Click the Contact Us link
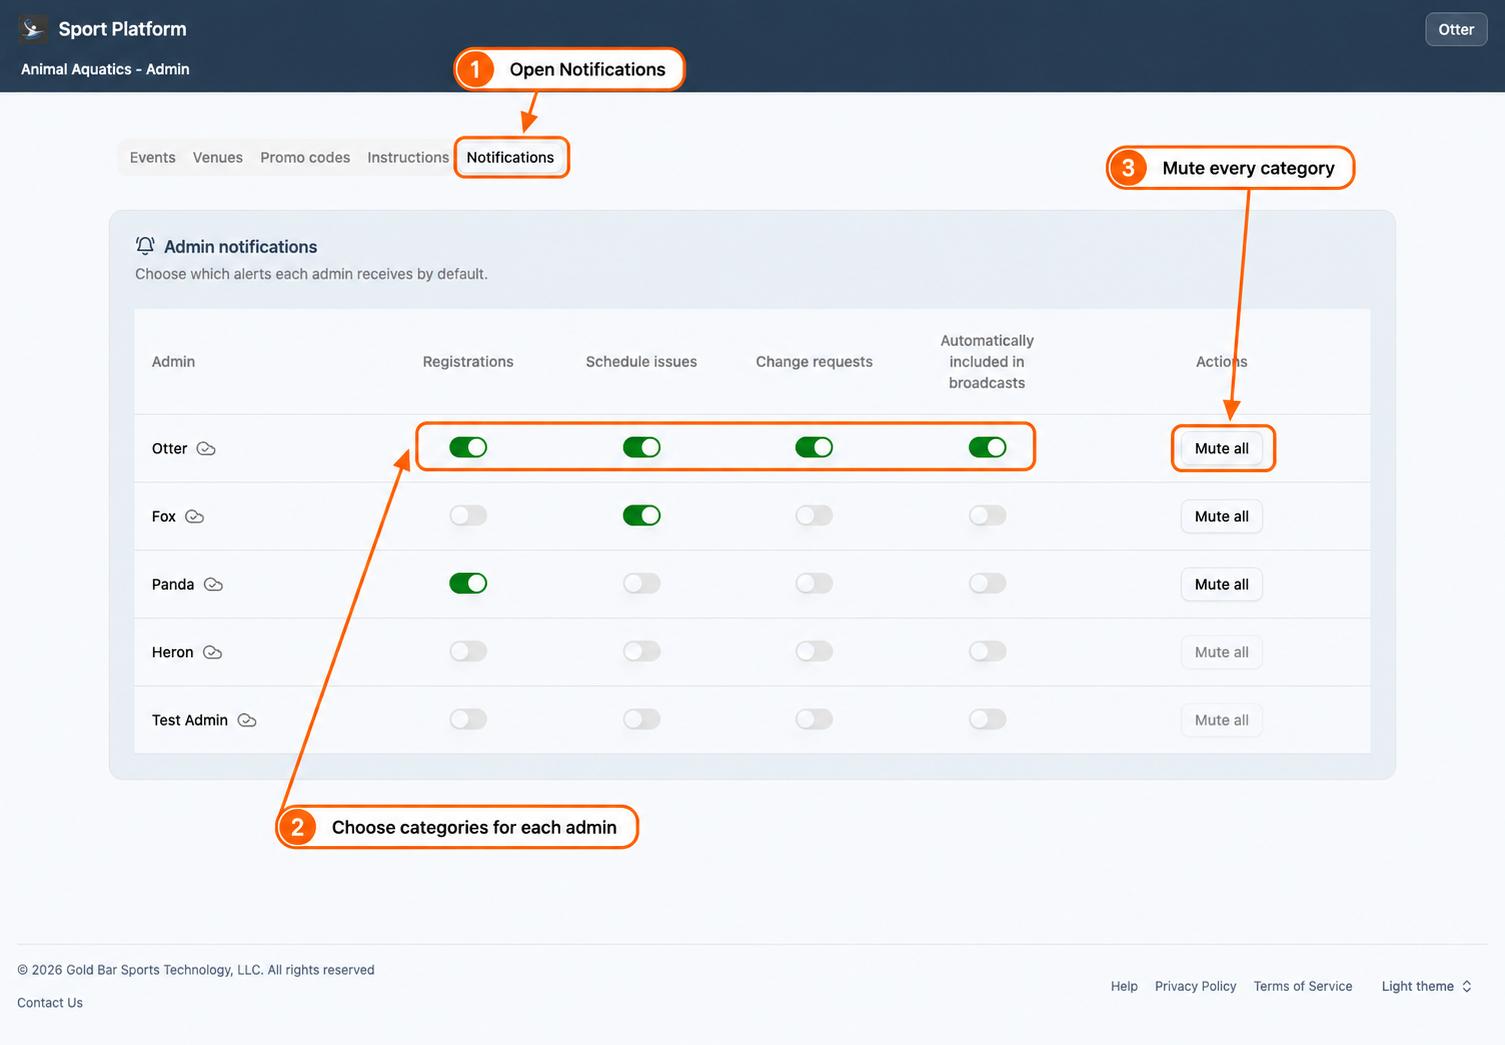This screenshot has height=1045, width=1505. pyautogui.click(x=50, y=1003)
